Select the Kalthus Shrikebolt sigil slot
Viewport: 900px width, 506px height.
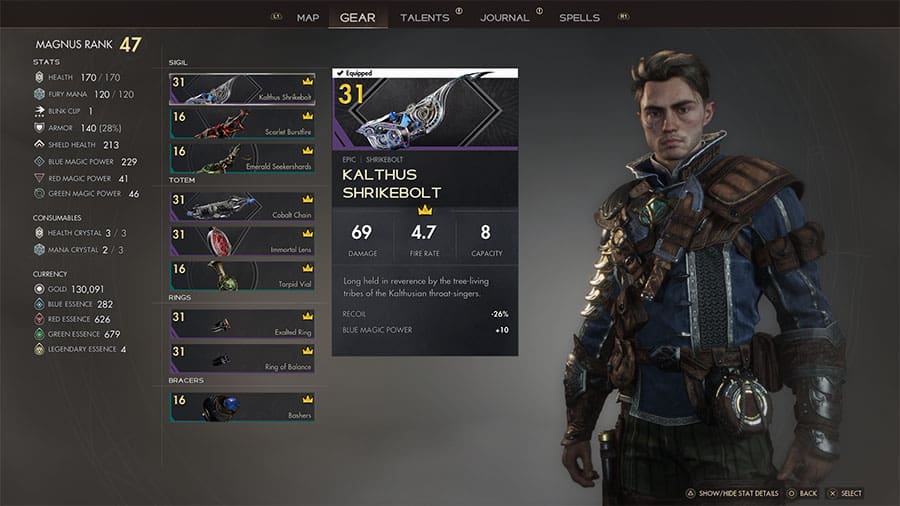pos(242,89)
